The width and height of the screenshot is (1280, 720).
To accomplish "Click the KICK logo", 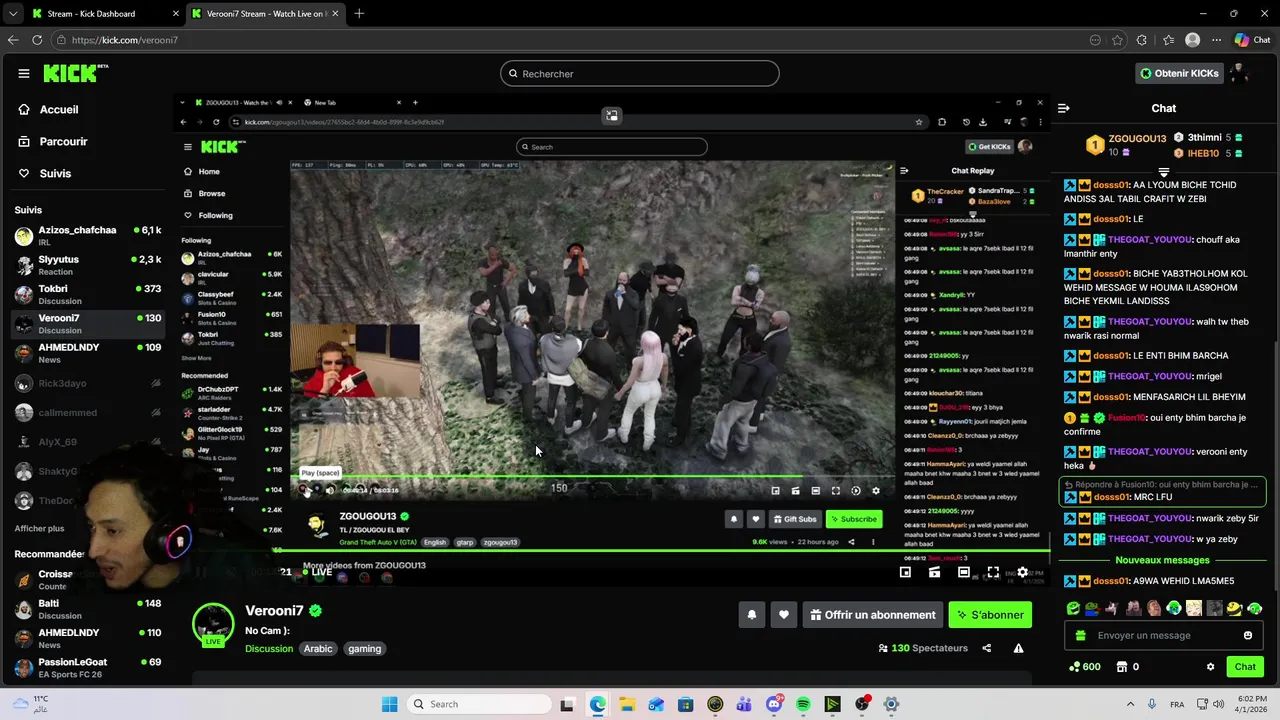I will click(x=75, y=73).
